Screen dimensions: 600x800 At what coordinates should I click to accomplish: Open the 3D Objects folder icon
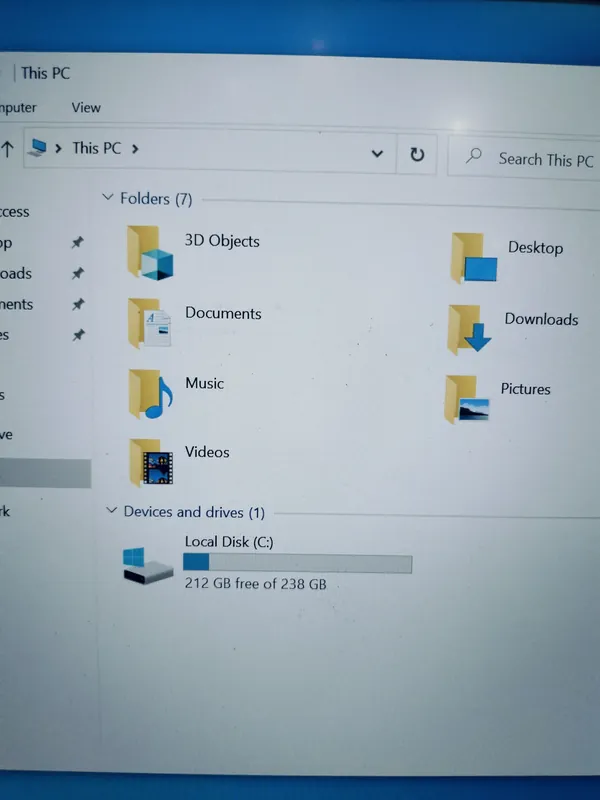[151, 252]
